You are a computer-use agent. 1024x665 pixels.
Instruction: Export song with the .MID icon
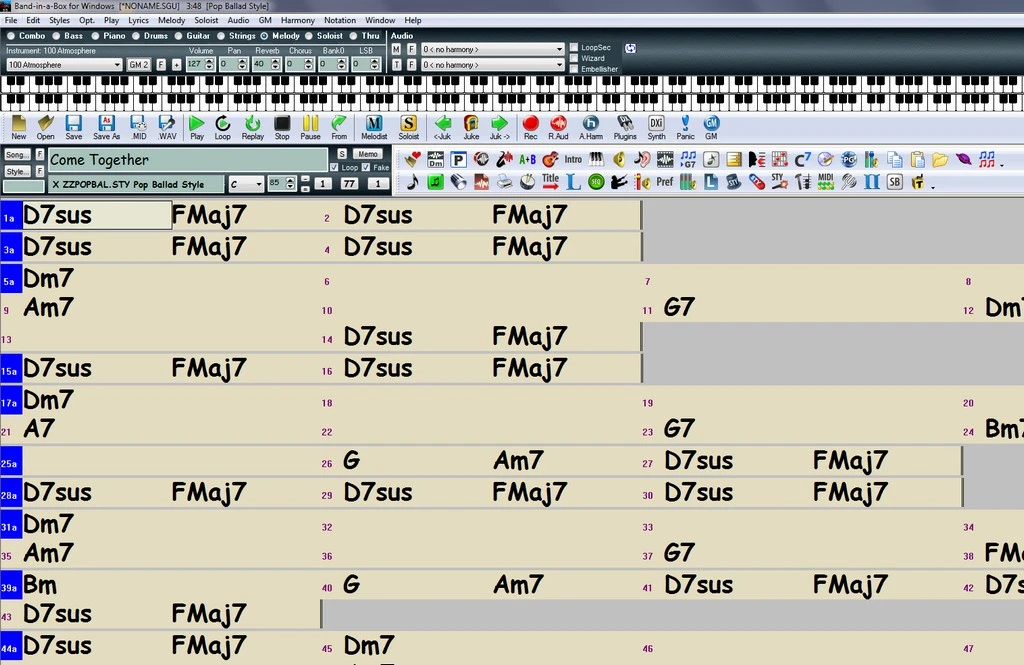click(x=138, y=127)
